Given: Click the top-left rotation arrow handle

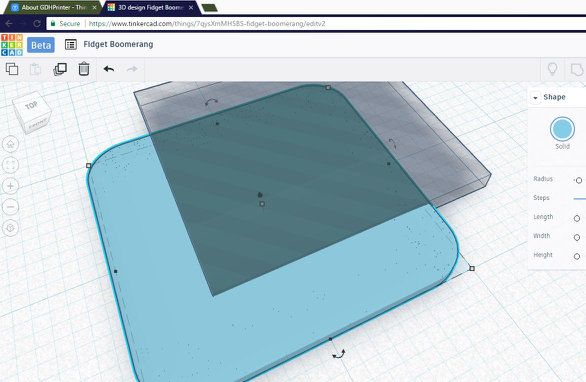Looking at the screenshot, I should 212,102.
